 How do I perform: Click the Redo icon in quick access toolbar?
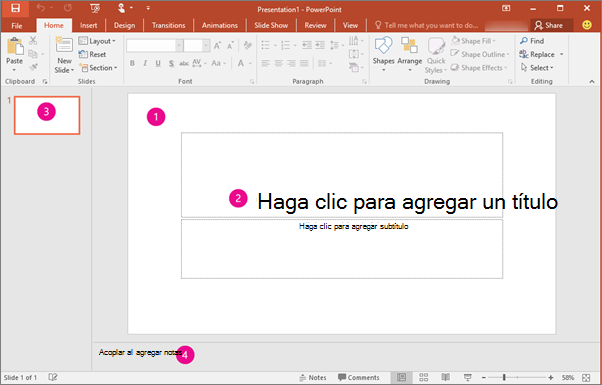(68, 8)
